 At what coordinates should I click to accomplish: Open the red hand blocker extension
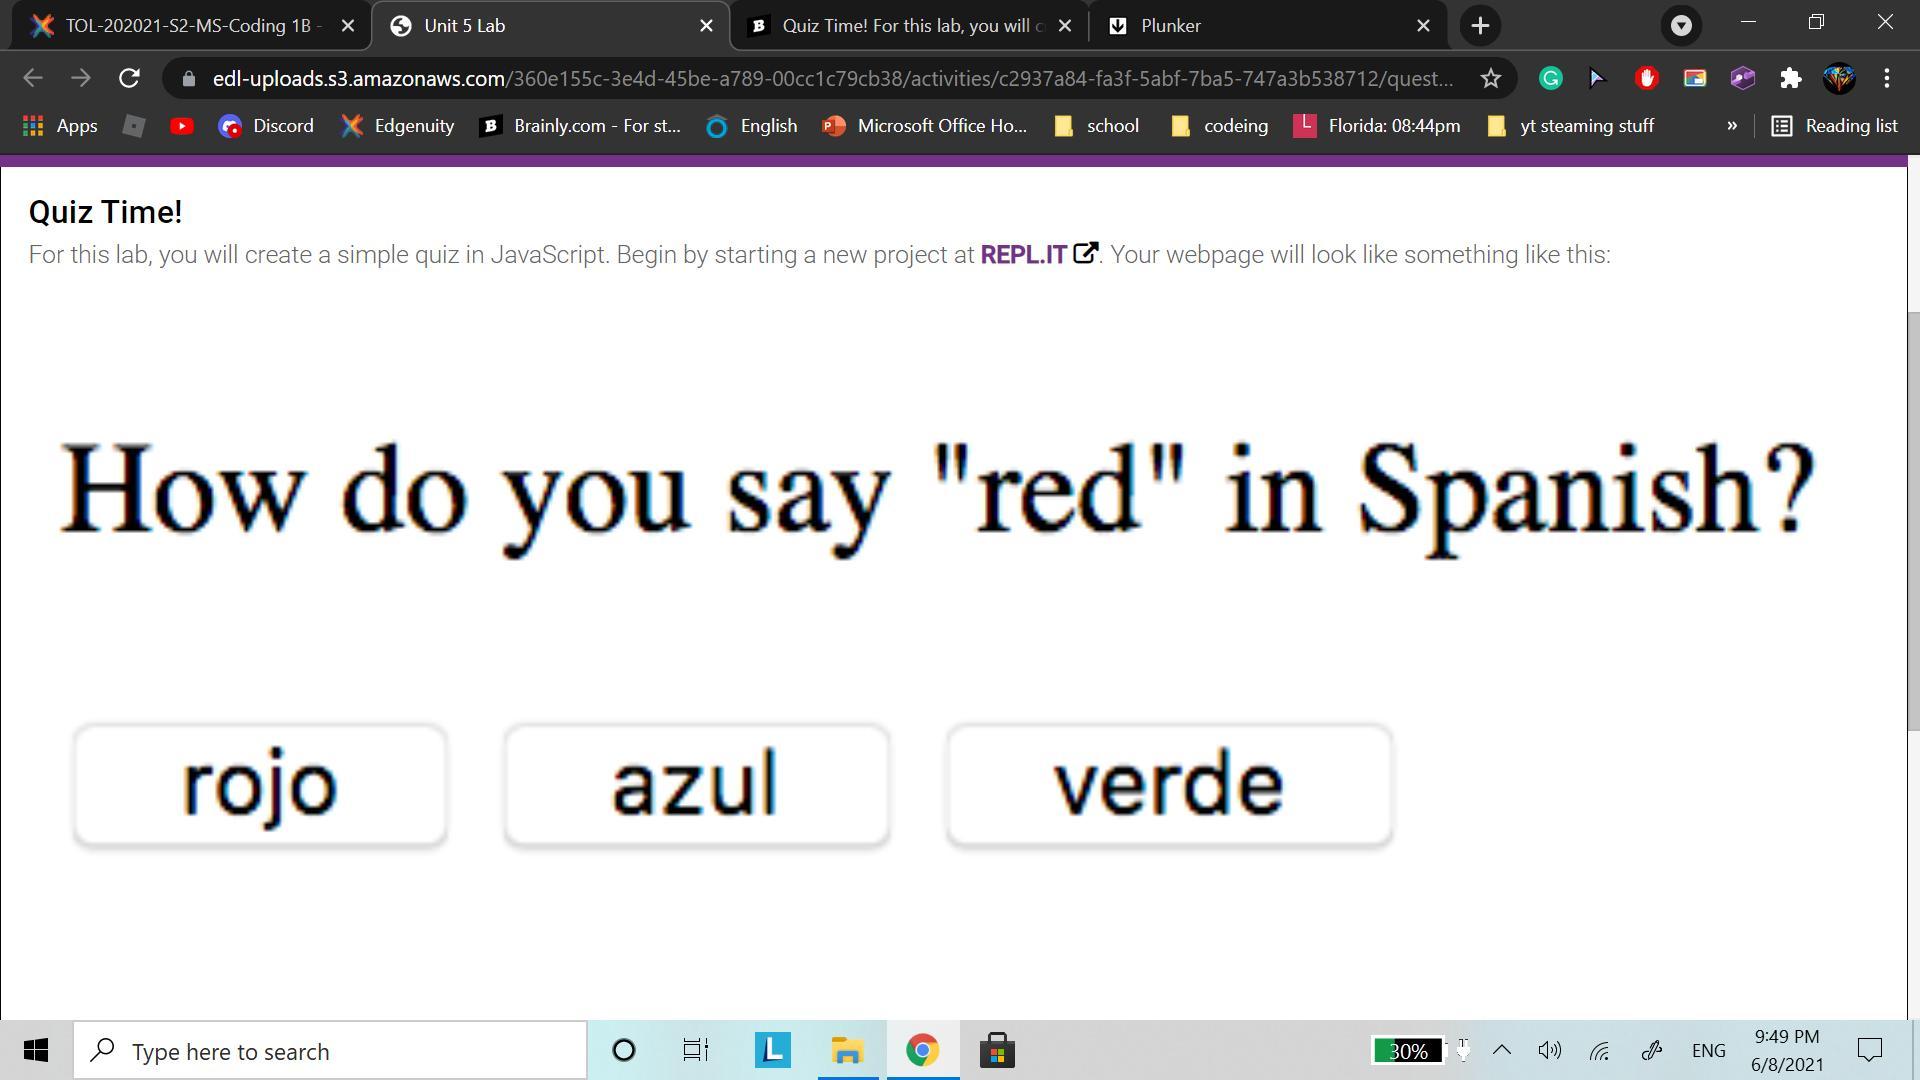tap(1646, 78)
